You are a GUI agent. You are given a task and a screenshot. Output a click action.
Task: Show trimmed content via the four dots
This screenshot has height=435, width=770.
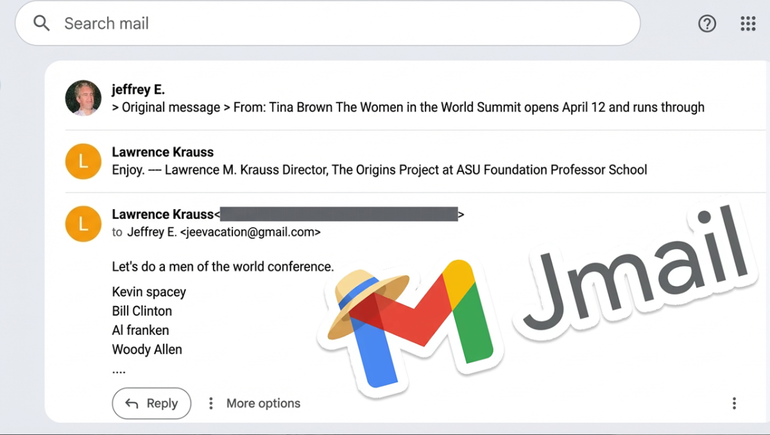(119, 369)
